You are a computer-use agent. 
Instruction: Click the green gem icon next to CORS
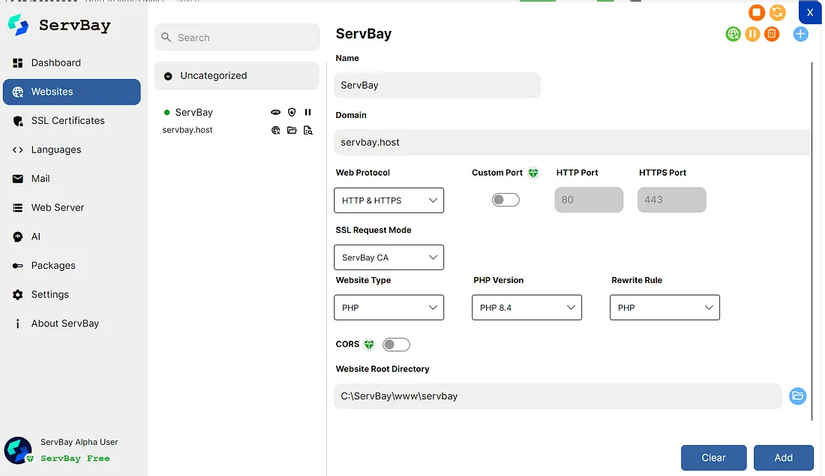click(x=369, y=345)
